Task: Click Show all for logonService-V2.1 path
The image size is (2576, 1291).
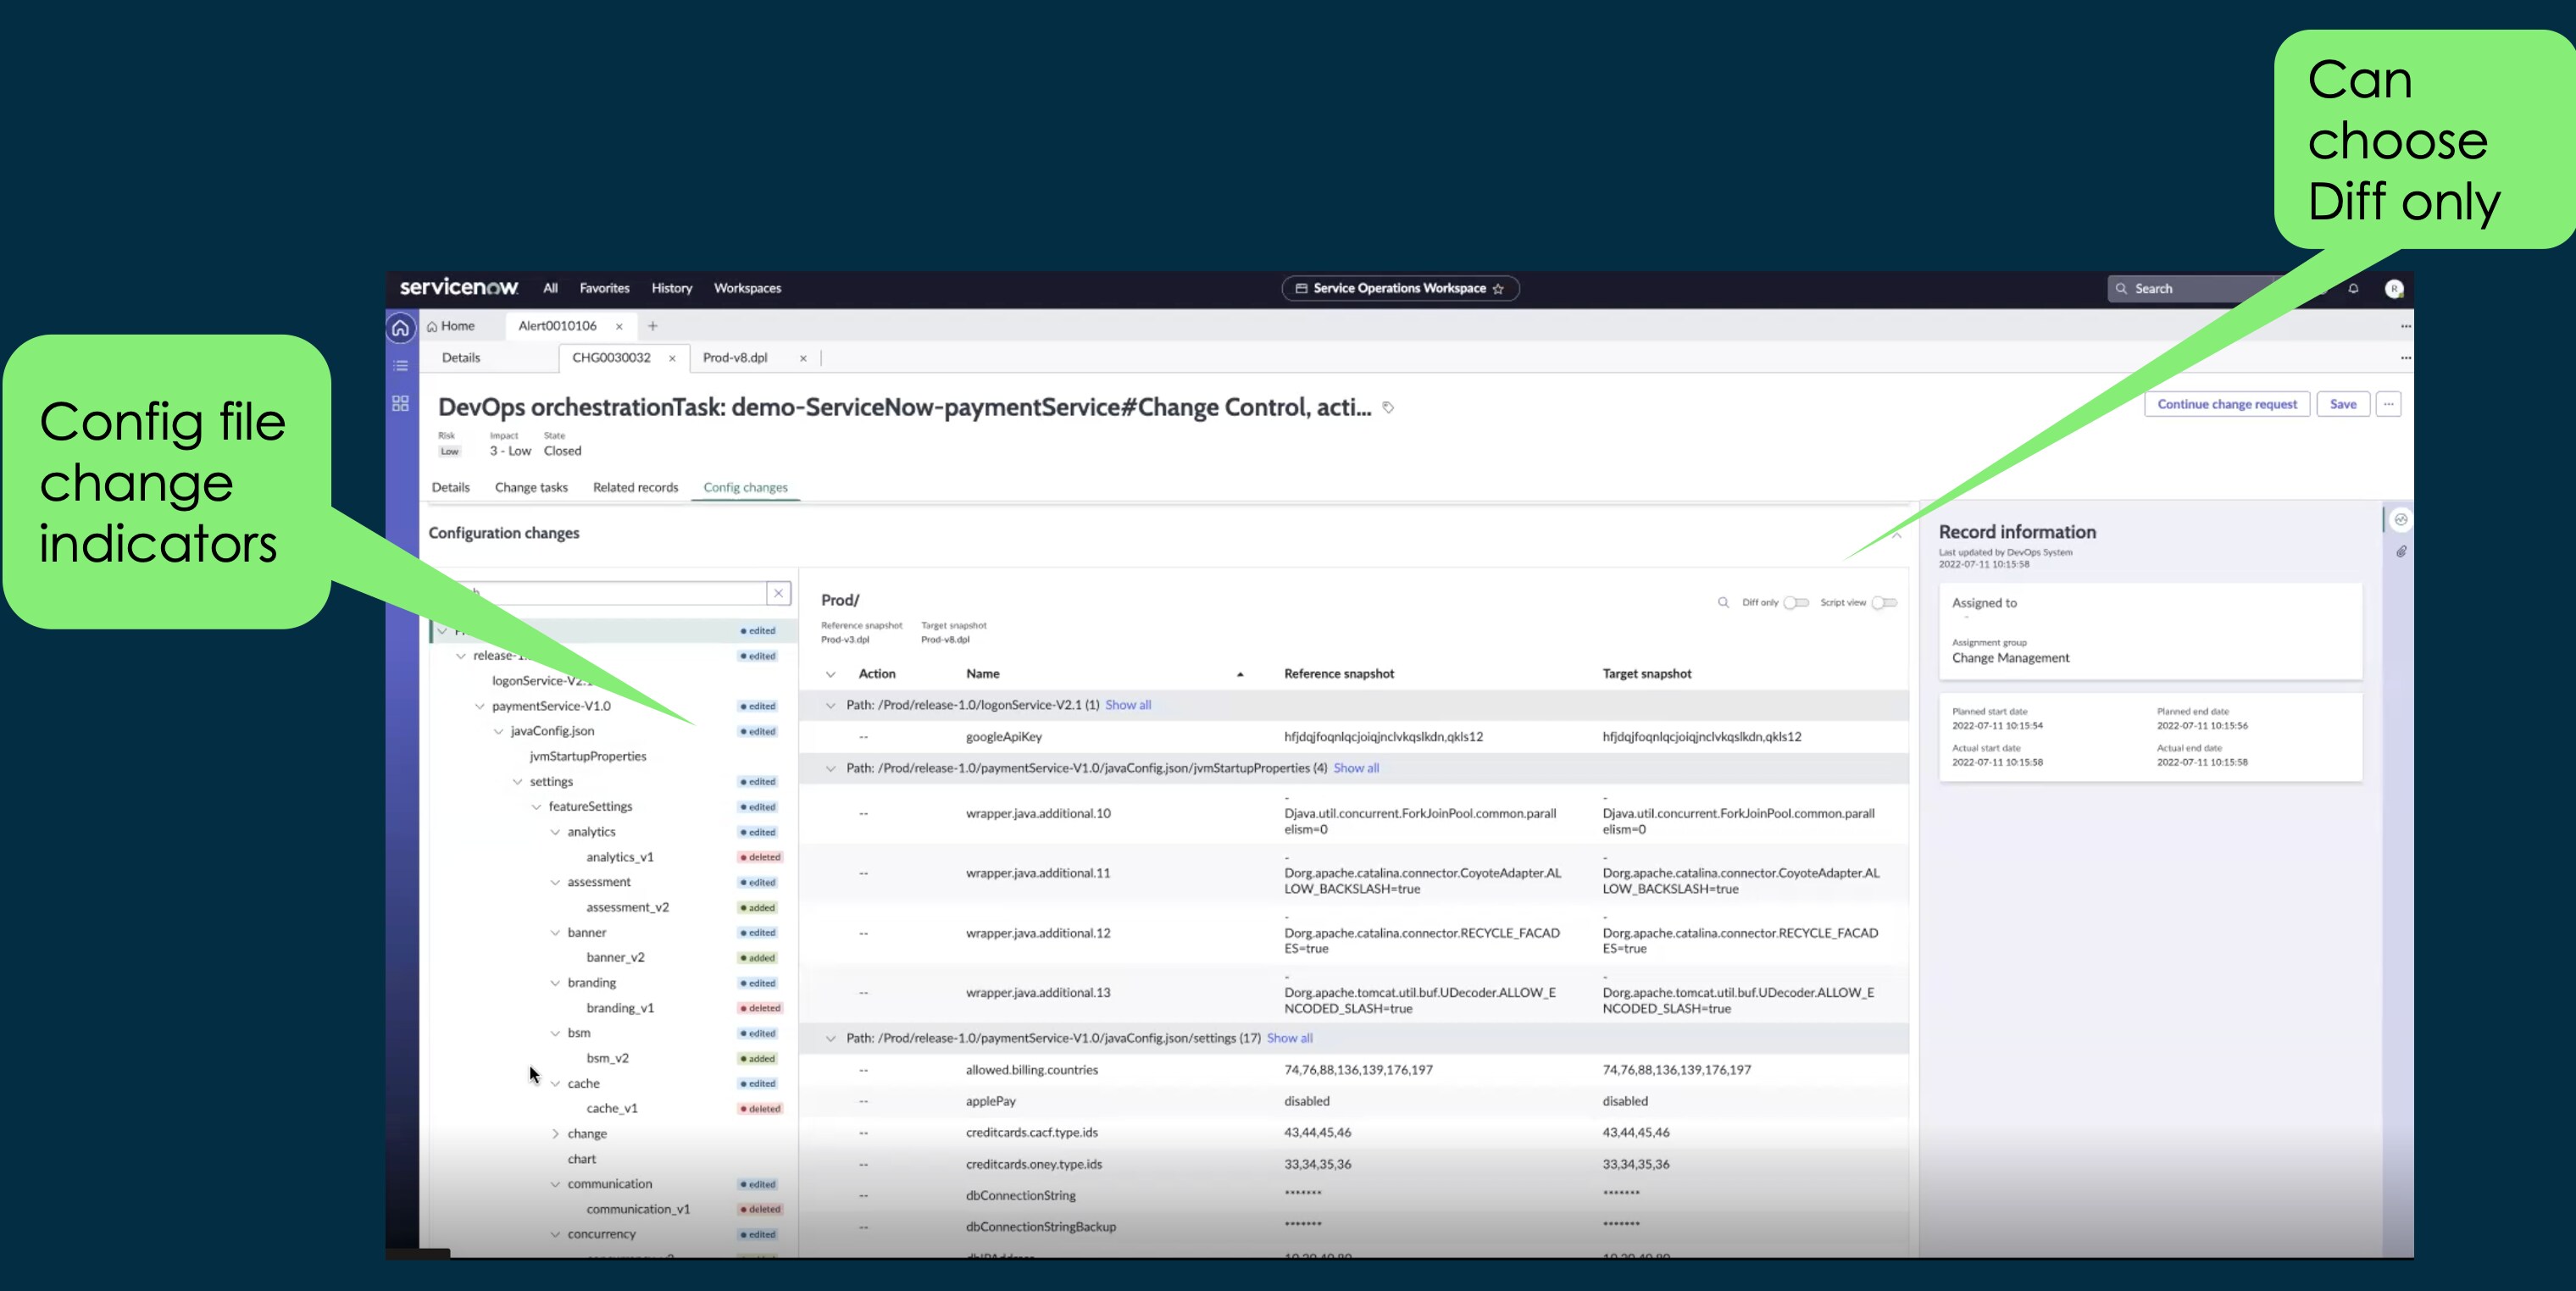Action: coord(1128,705)
